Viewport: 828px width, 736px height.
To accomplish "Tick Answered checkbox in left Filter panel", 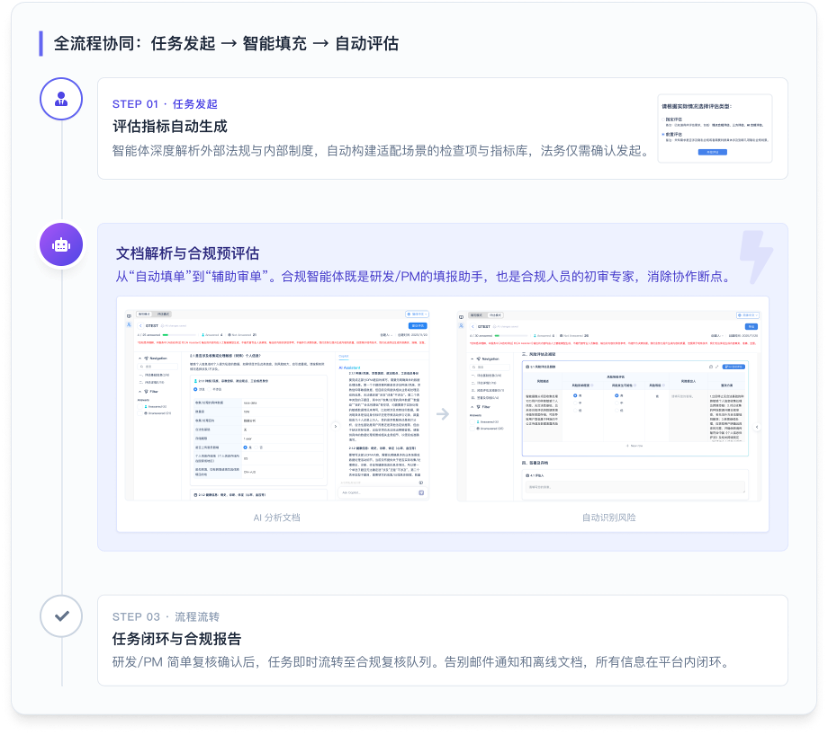I will (140, 407).
